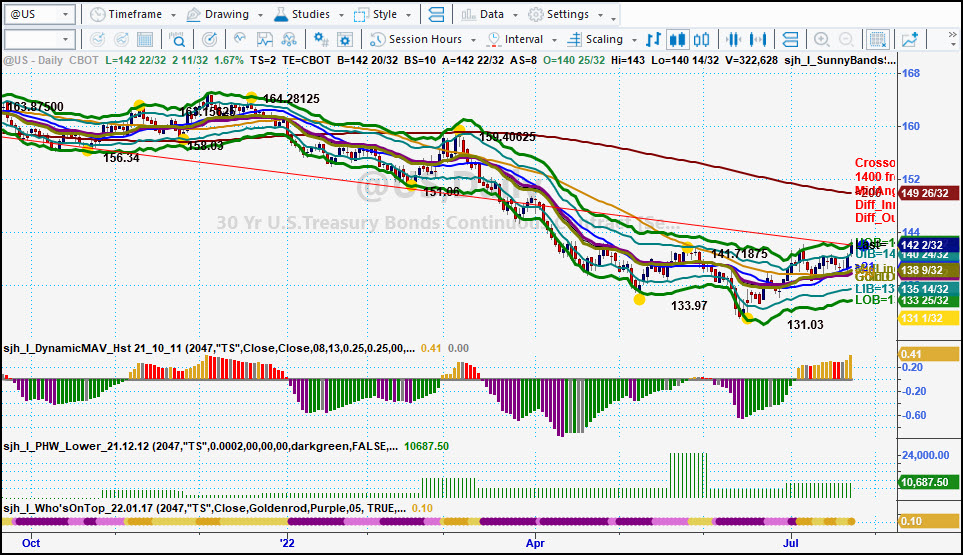The width and height of the screenshot is (963, 555).
Task: Expand the Timeframe dropdown arrow
Action: 173,15
